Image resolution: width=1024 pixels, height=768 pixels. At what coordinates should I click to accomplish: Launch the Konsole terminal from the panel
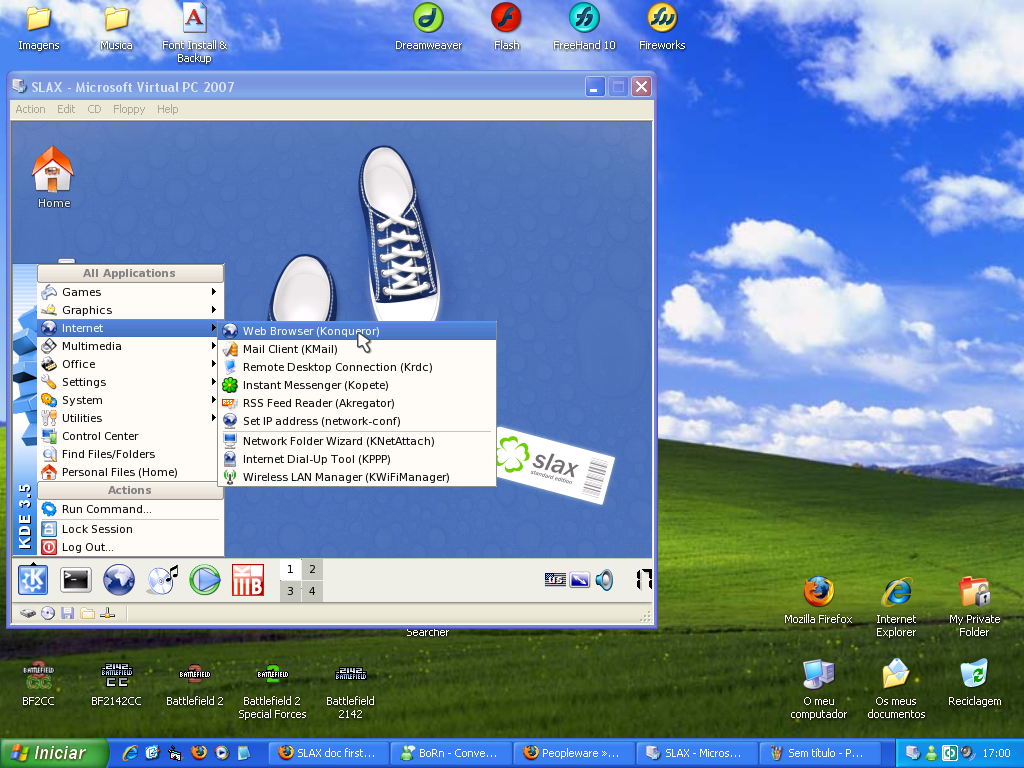click(x=76, y=579)
